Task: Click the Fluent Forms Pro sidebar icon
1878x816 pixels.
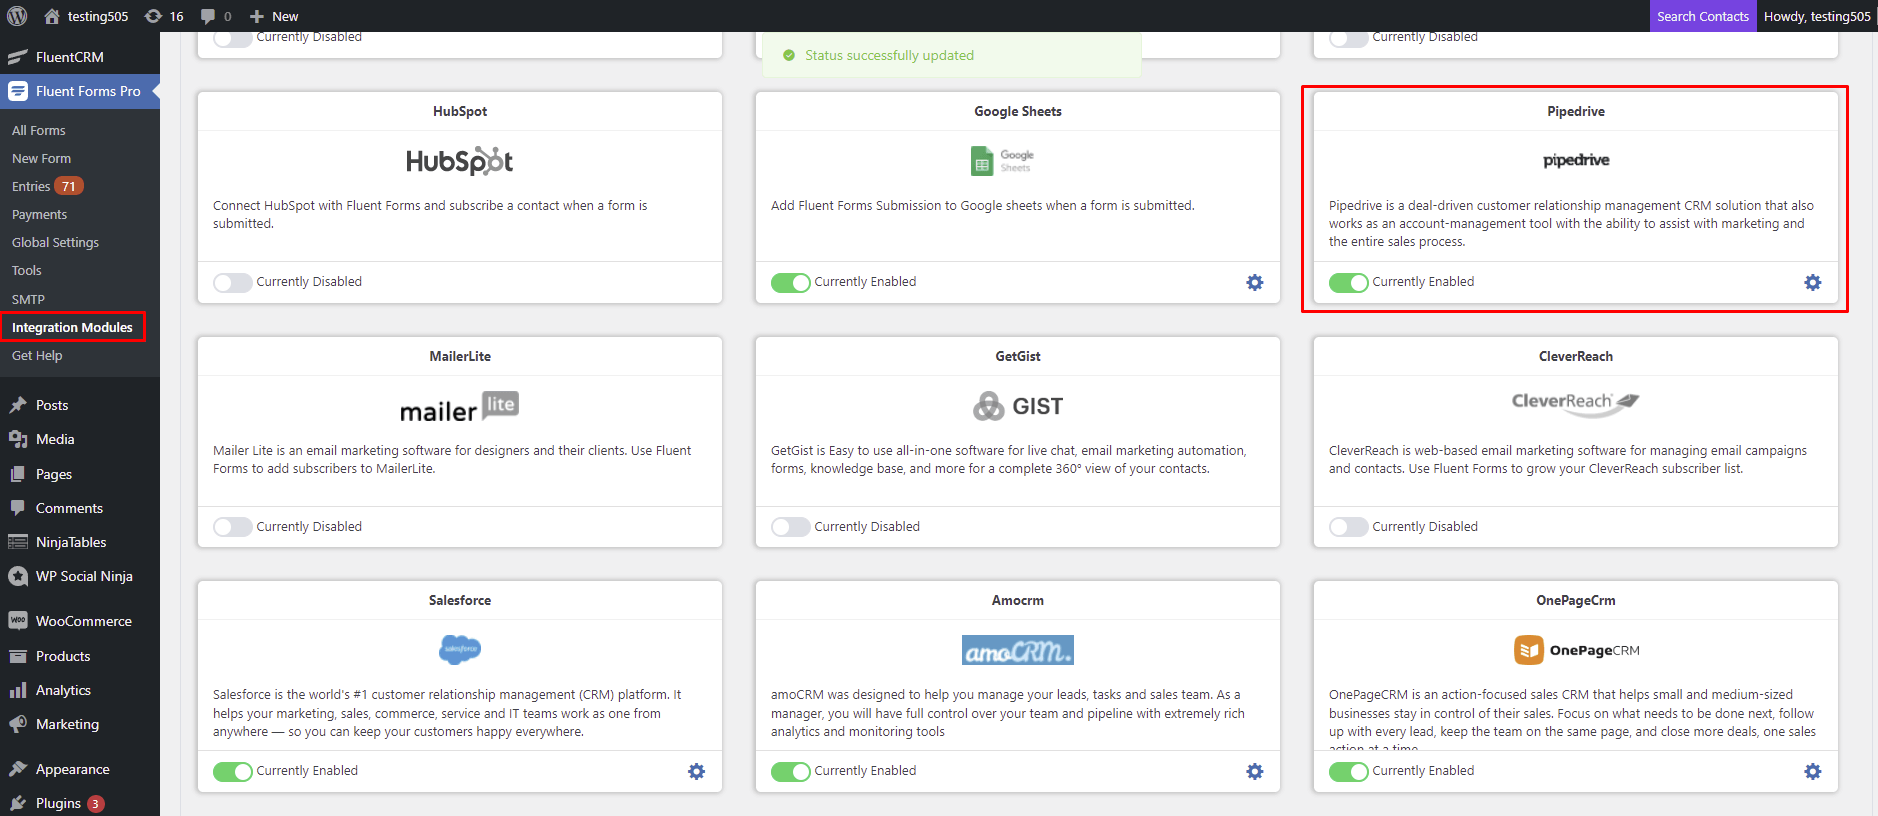Action: tap(17, 91)
